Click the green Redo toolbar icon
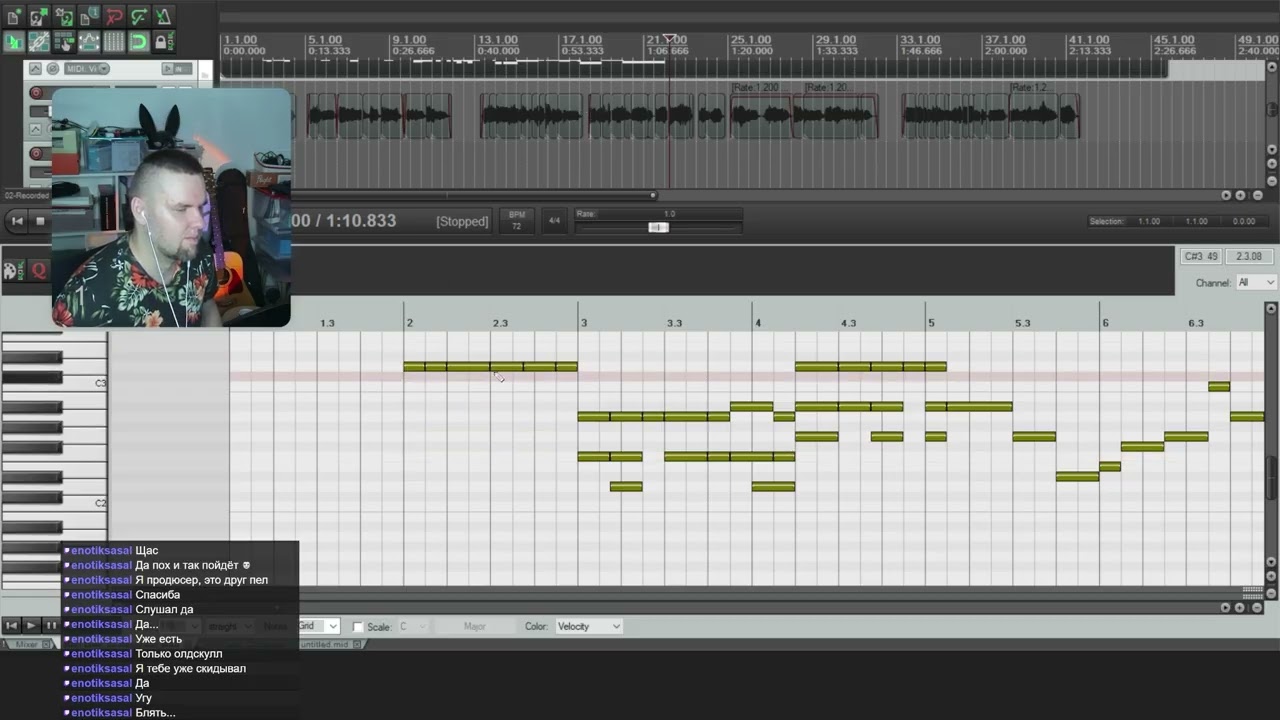This screenshot has height=720, width=1280. point(139,16)
